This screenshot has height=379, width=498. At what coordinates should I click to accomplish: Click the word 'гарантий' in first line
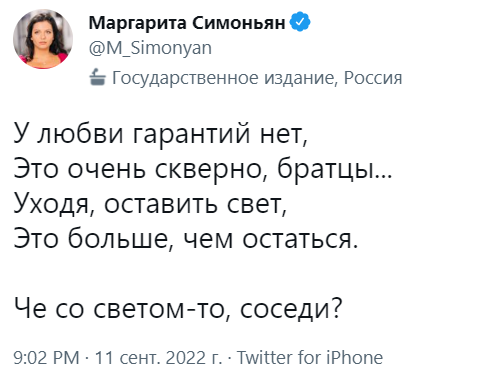coord(191,135)
